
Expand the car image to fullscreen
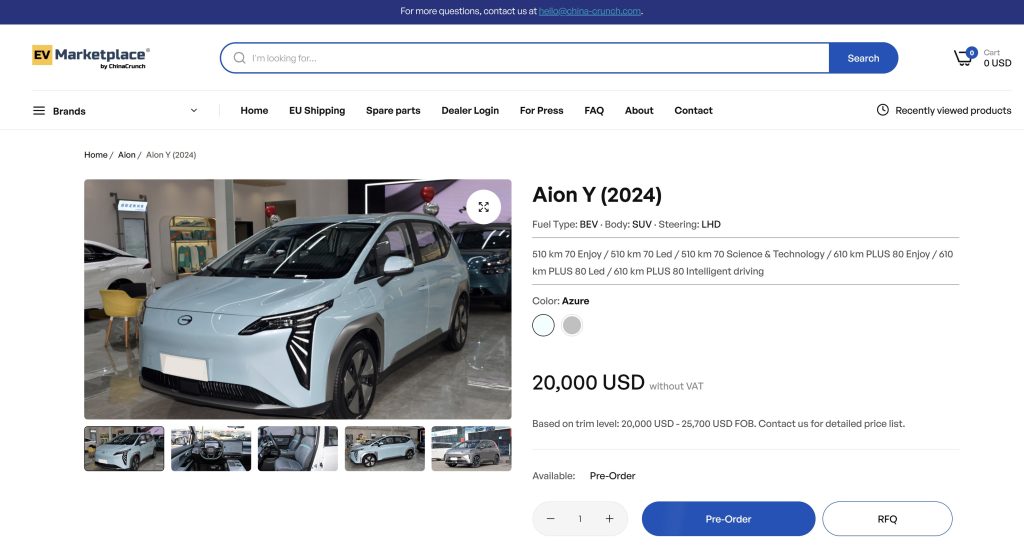pos(483,207)
